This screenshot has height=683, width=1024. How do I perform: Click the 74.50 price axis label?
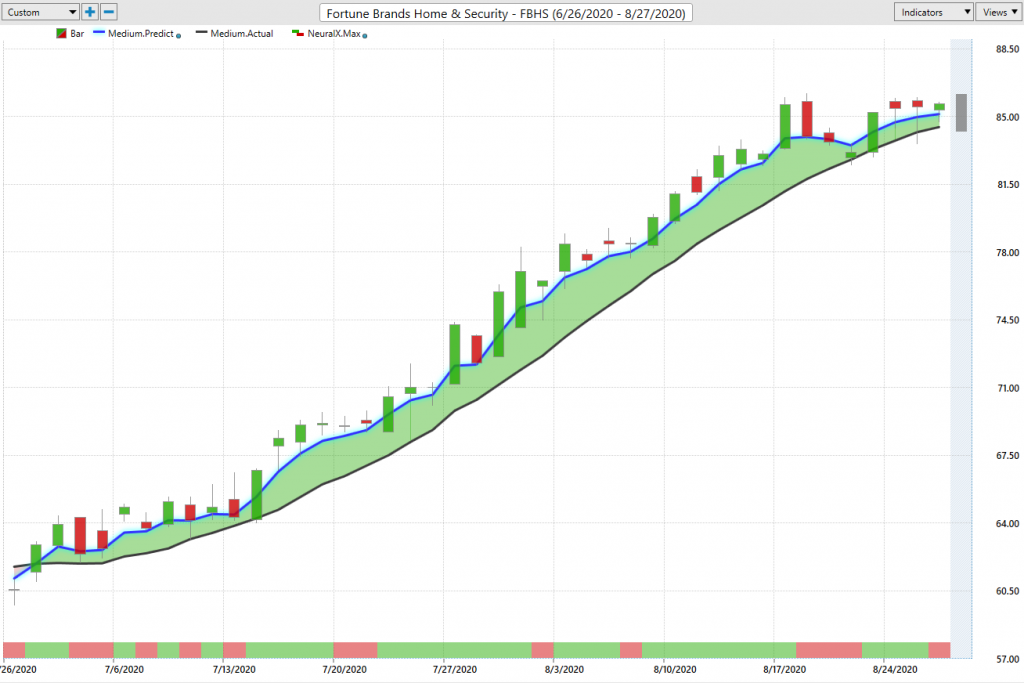[x=1007, y=320]
